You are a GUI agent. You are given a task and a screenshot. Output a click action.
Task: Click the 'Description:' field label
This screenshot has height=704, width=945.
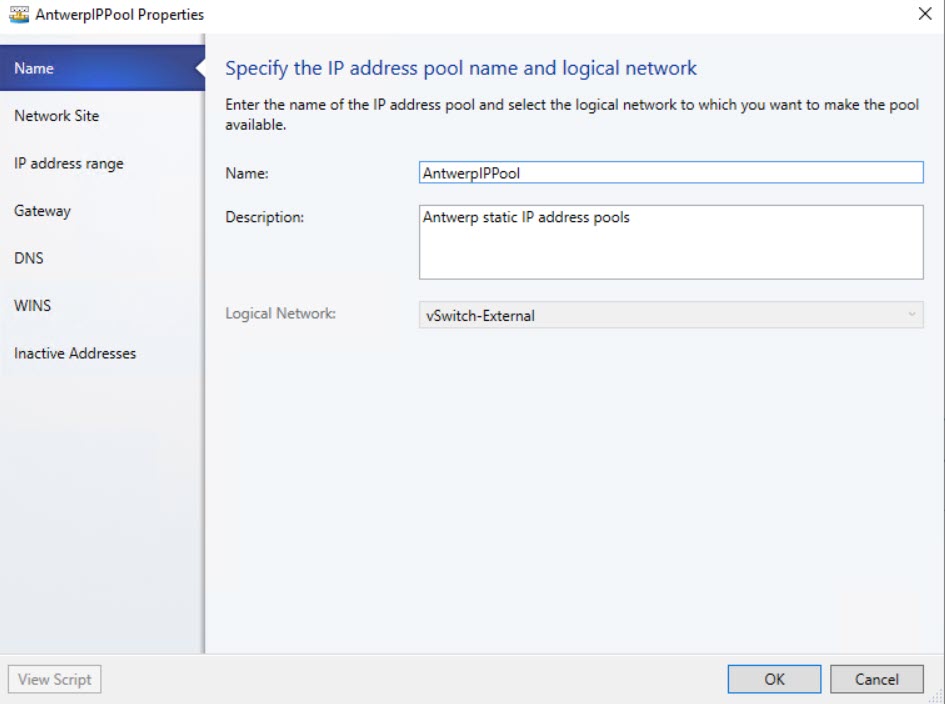265,217
